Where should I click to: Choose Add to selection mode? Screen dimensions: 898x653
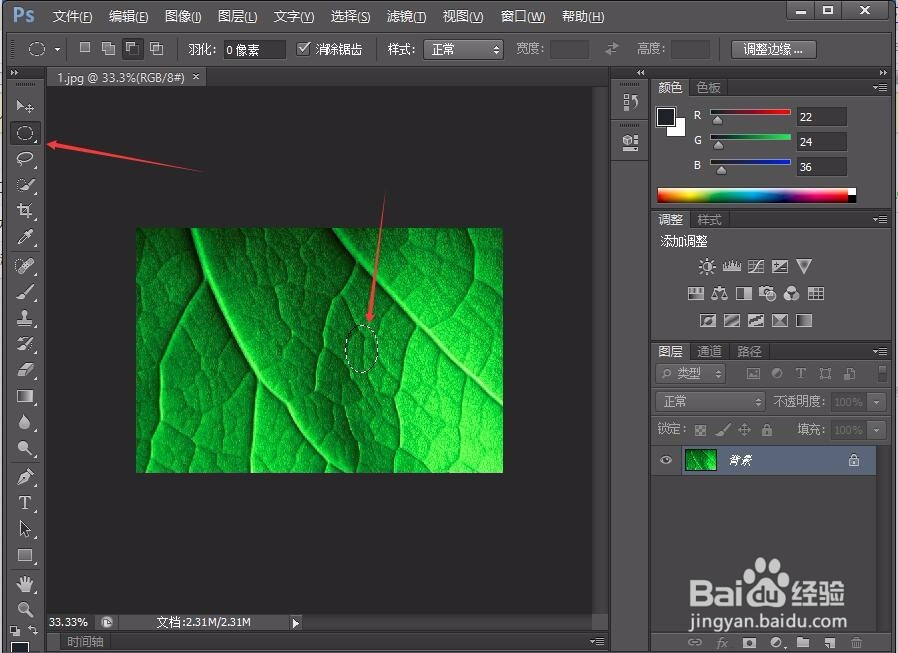108,48
